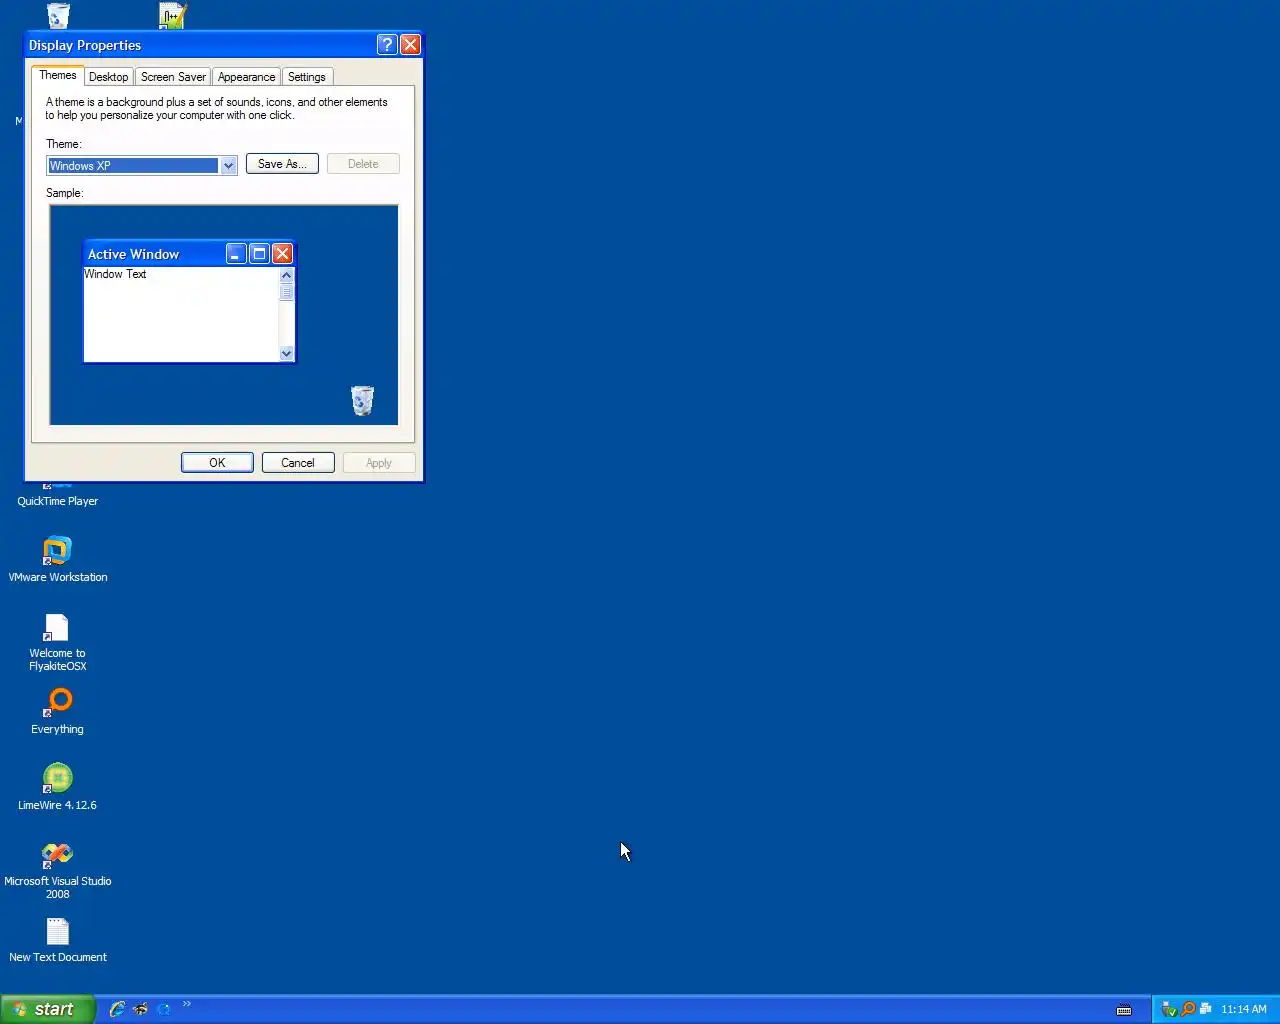The width and height of the screenshot is (1280, 1024).
Task: Select the Recycle Bin icon on desktop
Action: (x=58, y=14)
